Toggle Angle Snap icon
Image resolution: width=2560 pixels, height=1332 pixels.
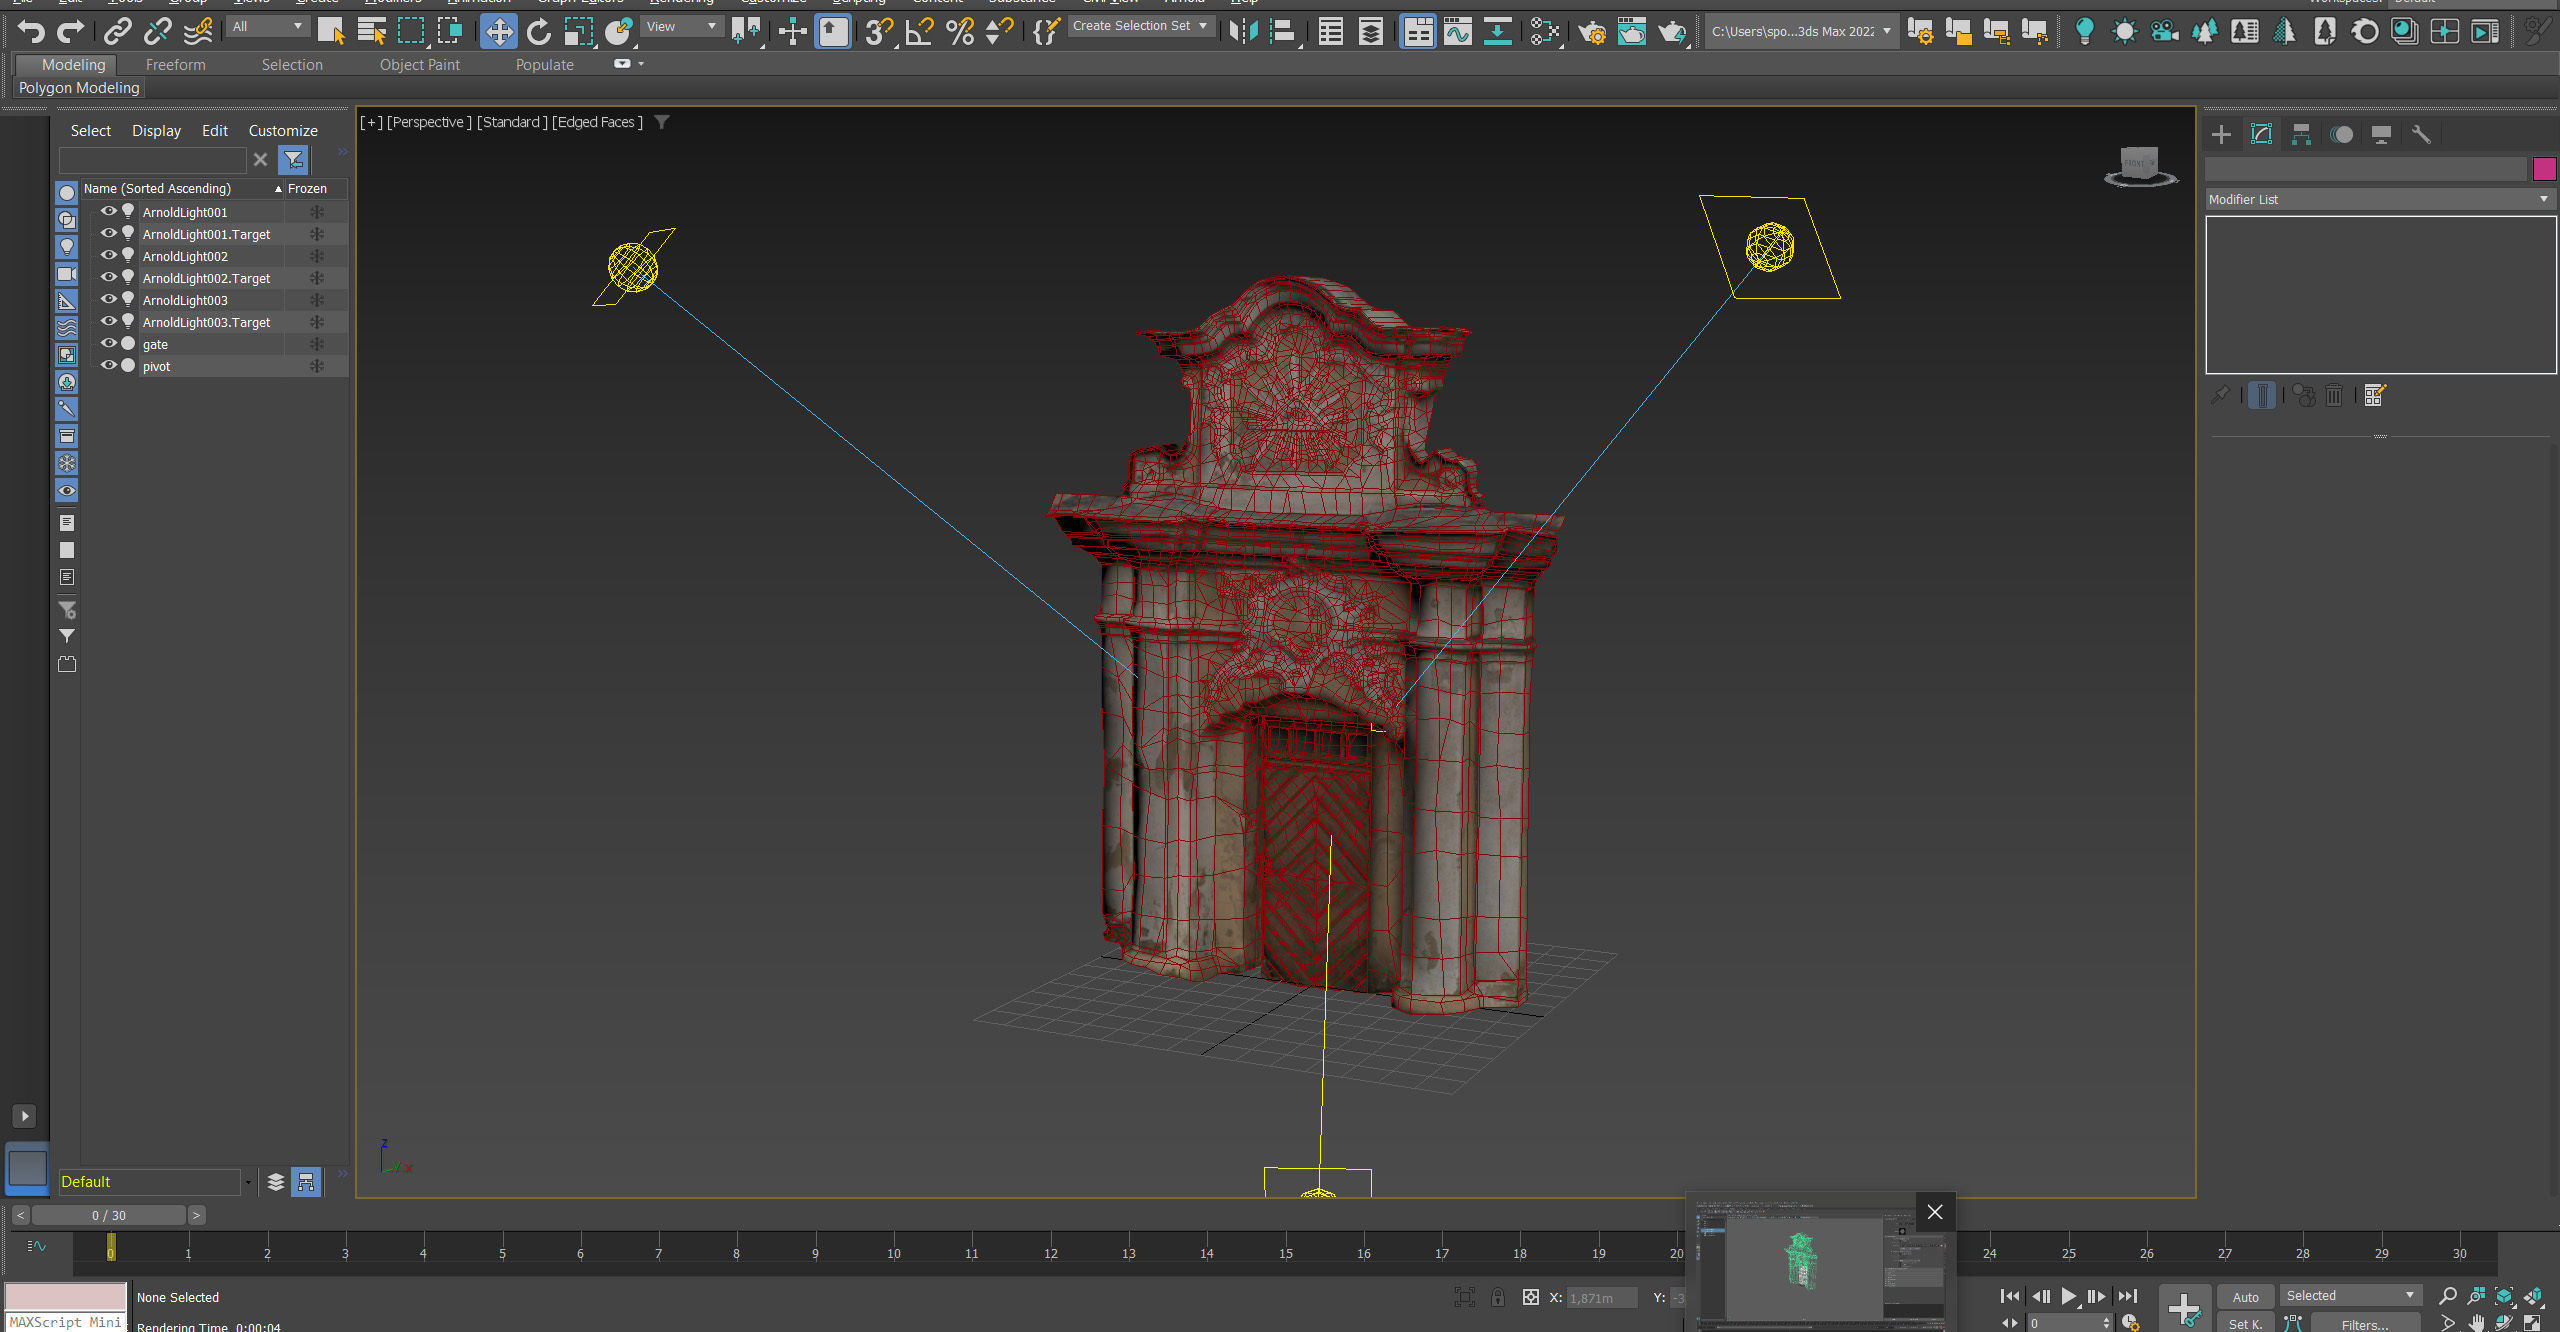click(x=919, y=32)
